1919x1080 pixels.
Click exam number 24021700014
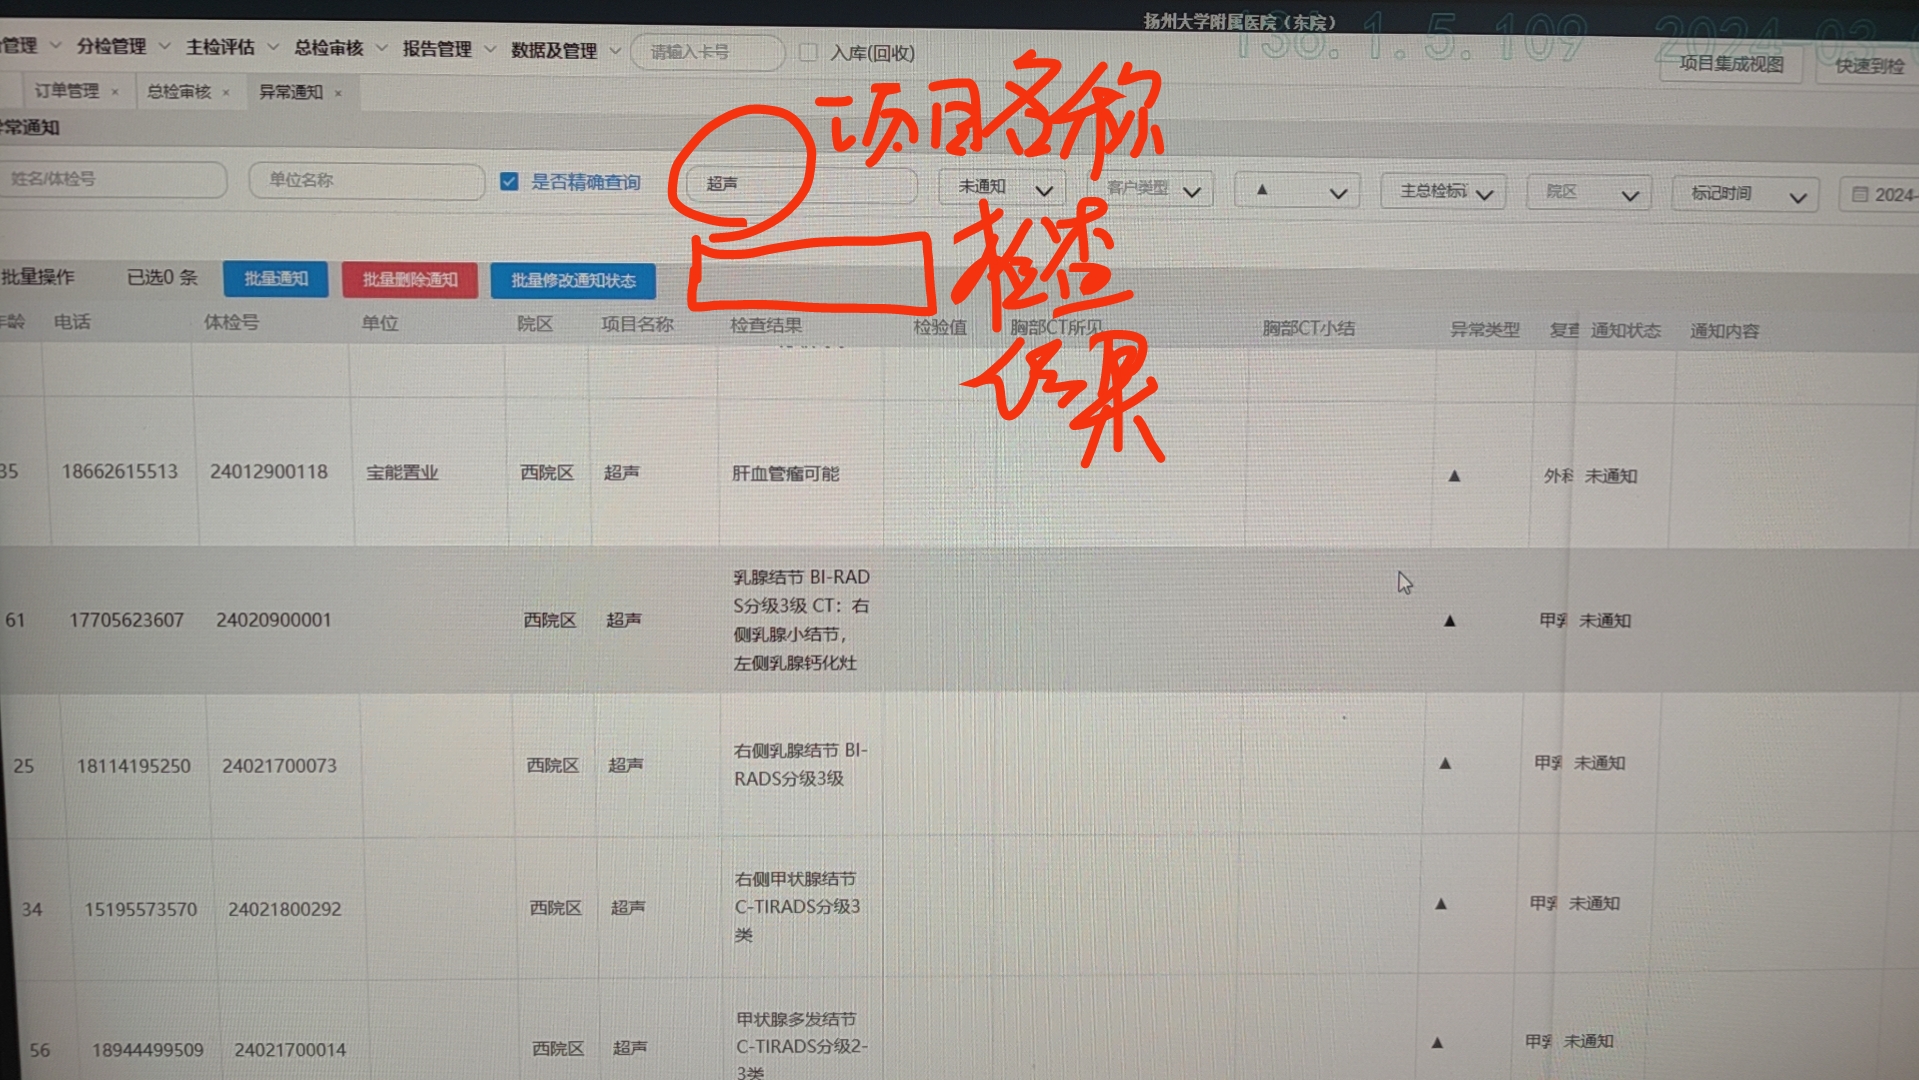coord(291,1050)
